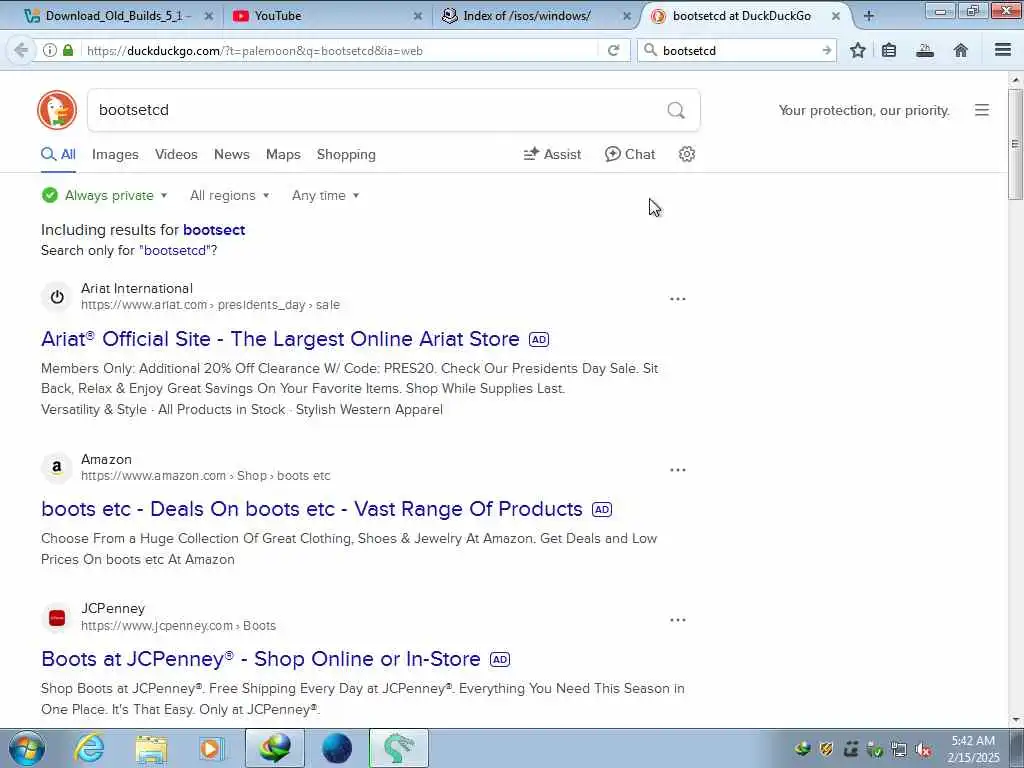Screen dimensions: 1024x768
Task: Open search settings gear icon
Action: [x=686, y=154]
